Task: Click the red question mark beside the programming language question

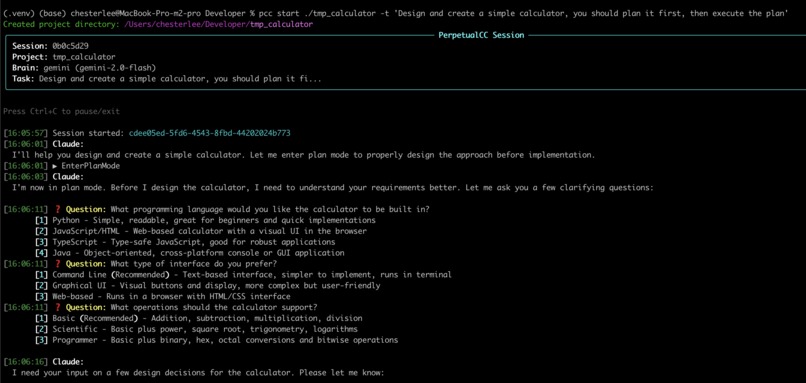Action: tap(57, 210)
